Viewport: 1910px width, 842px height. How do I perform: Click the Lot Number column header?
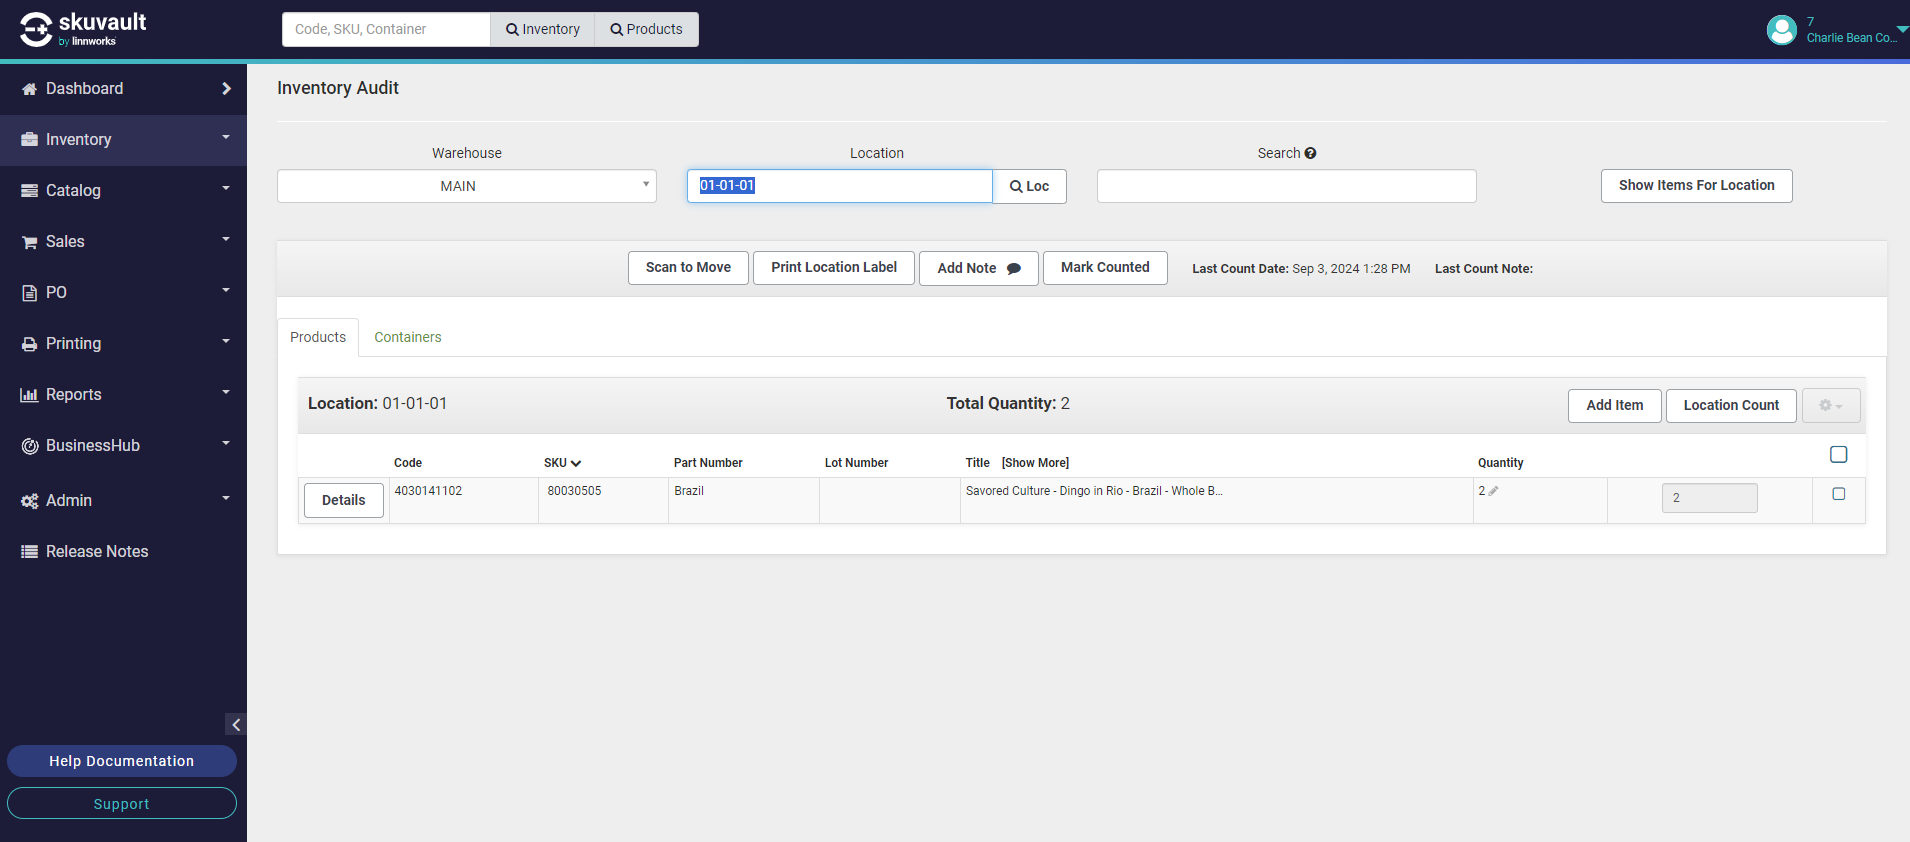[x=856, y=463]
